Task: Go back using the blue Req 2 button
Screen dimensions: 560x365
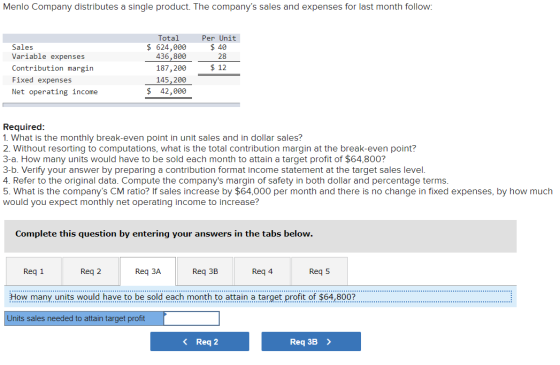Action: coord(200,341)
